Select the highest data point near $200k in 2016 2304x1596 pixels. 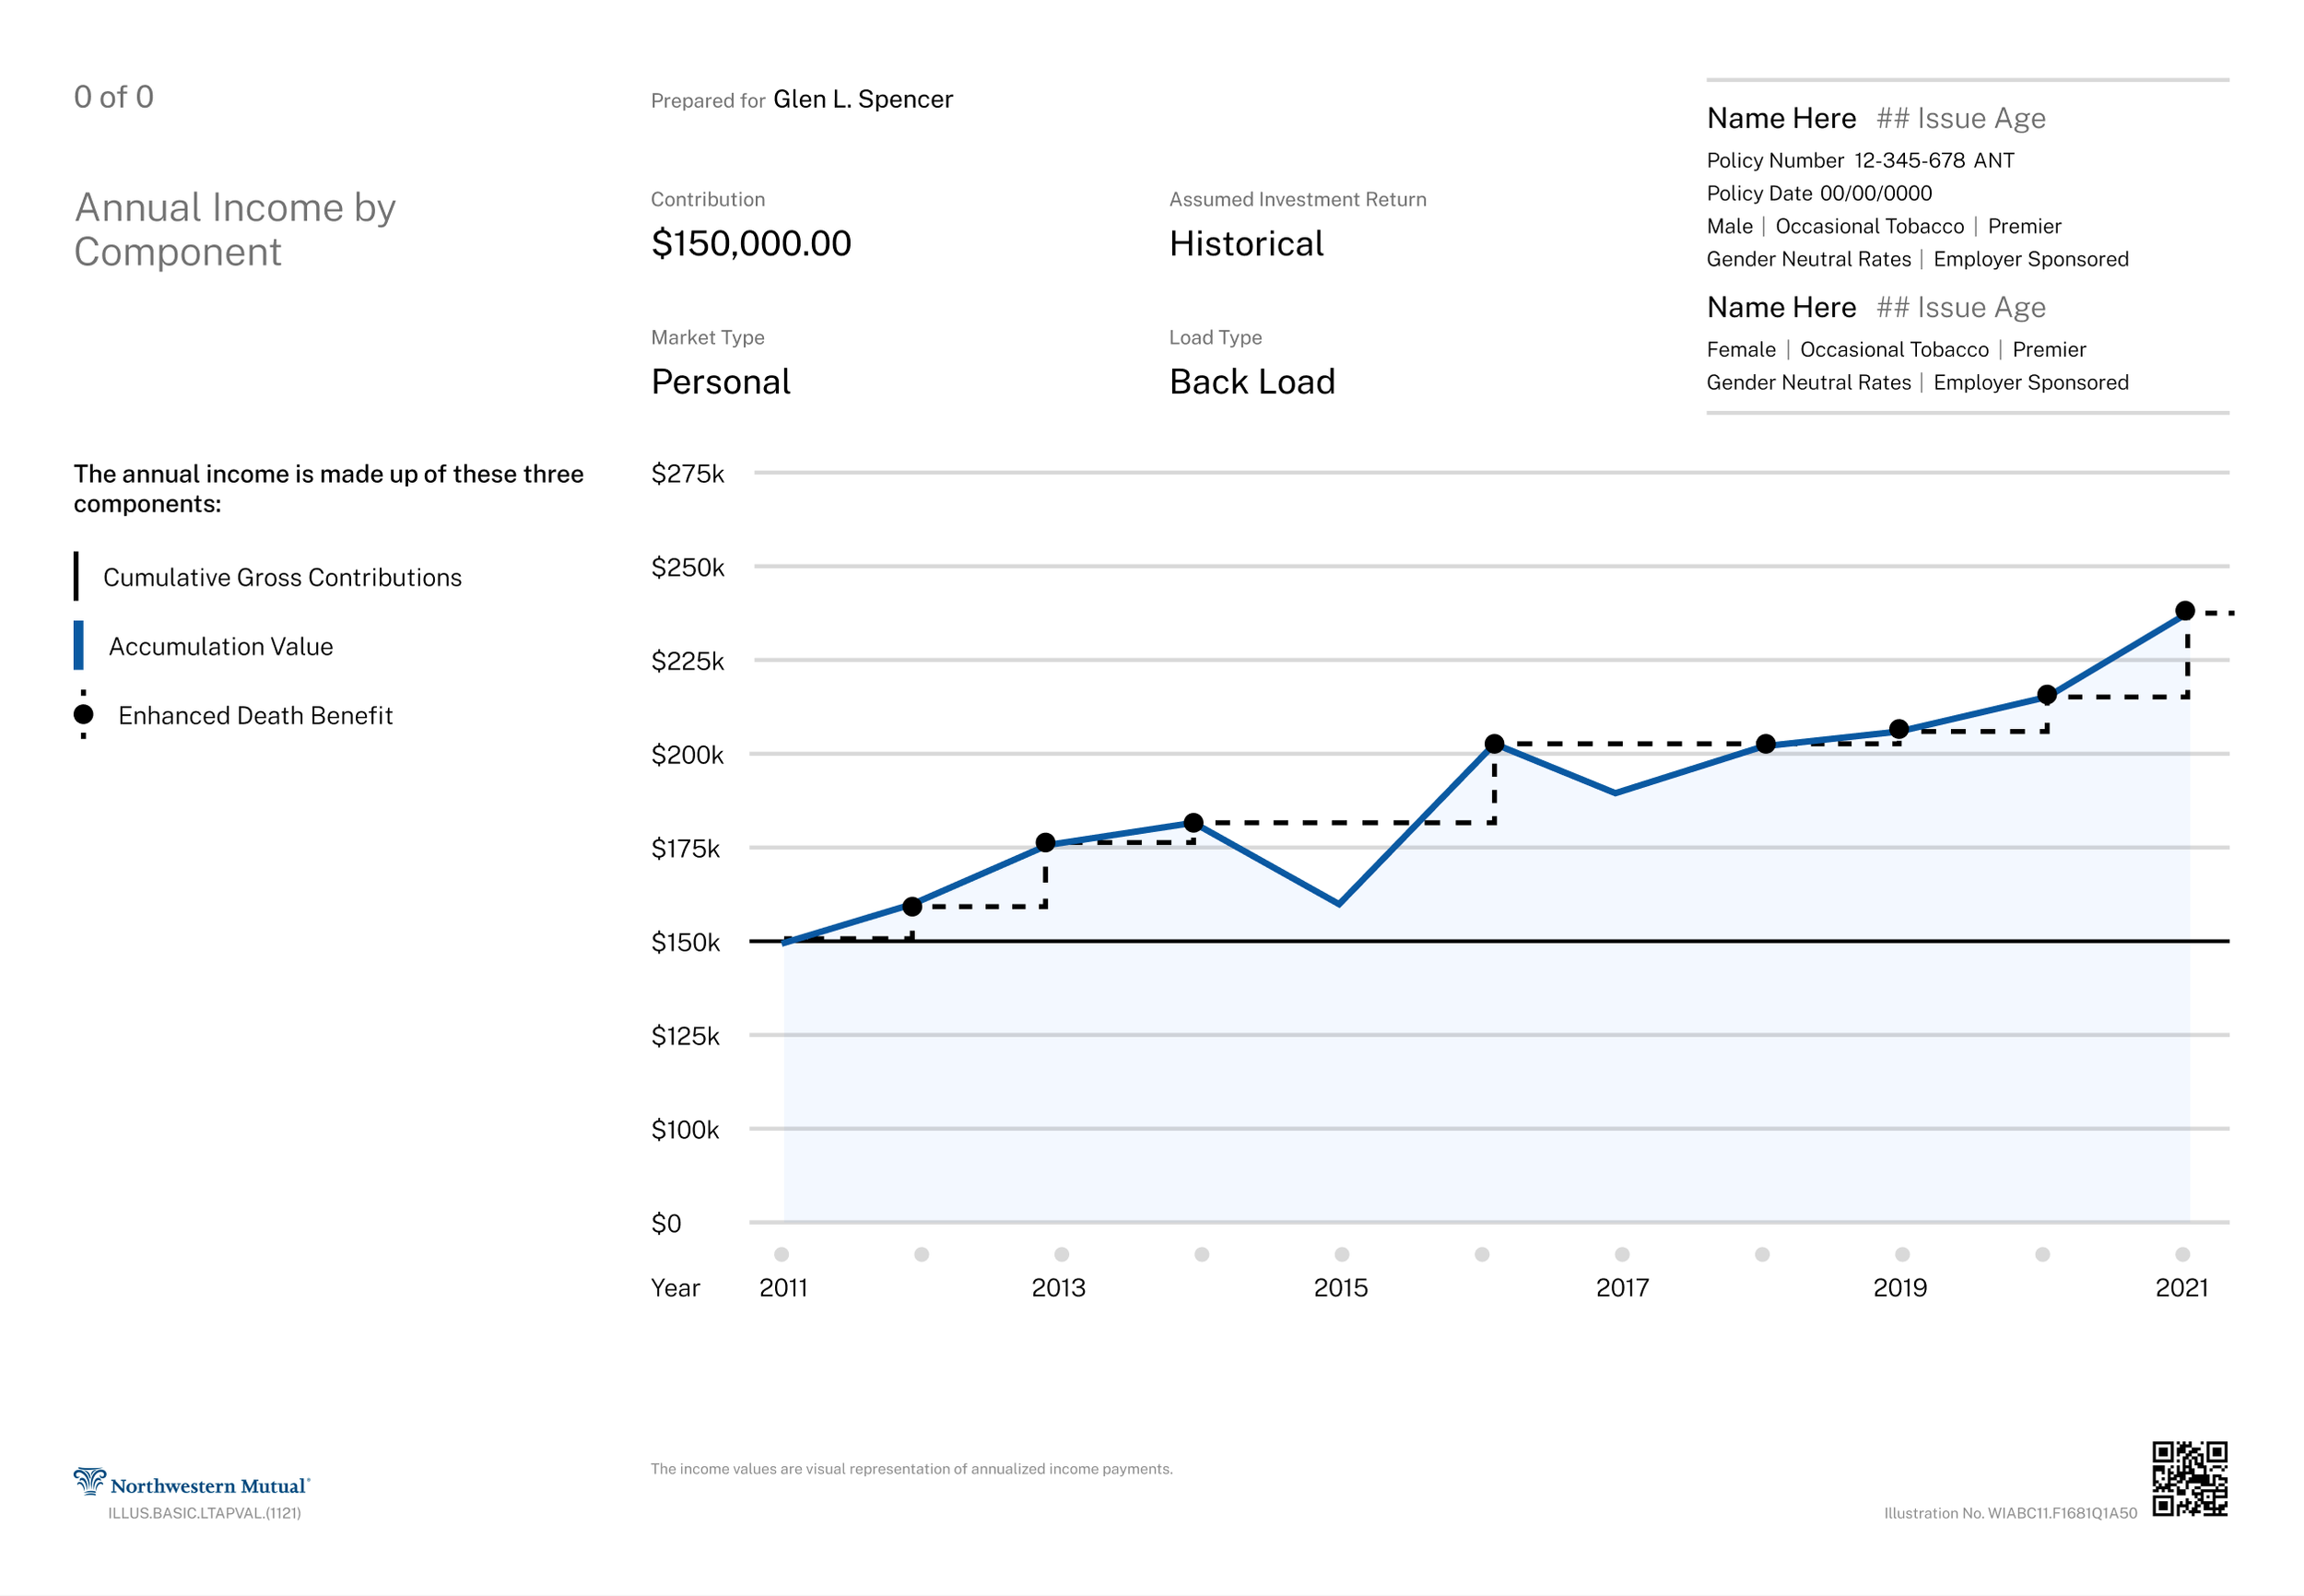(1494, 744)
